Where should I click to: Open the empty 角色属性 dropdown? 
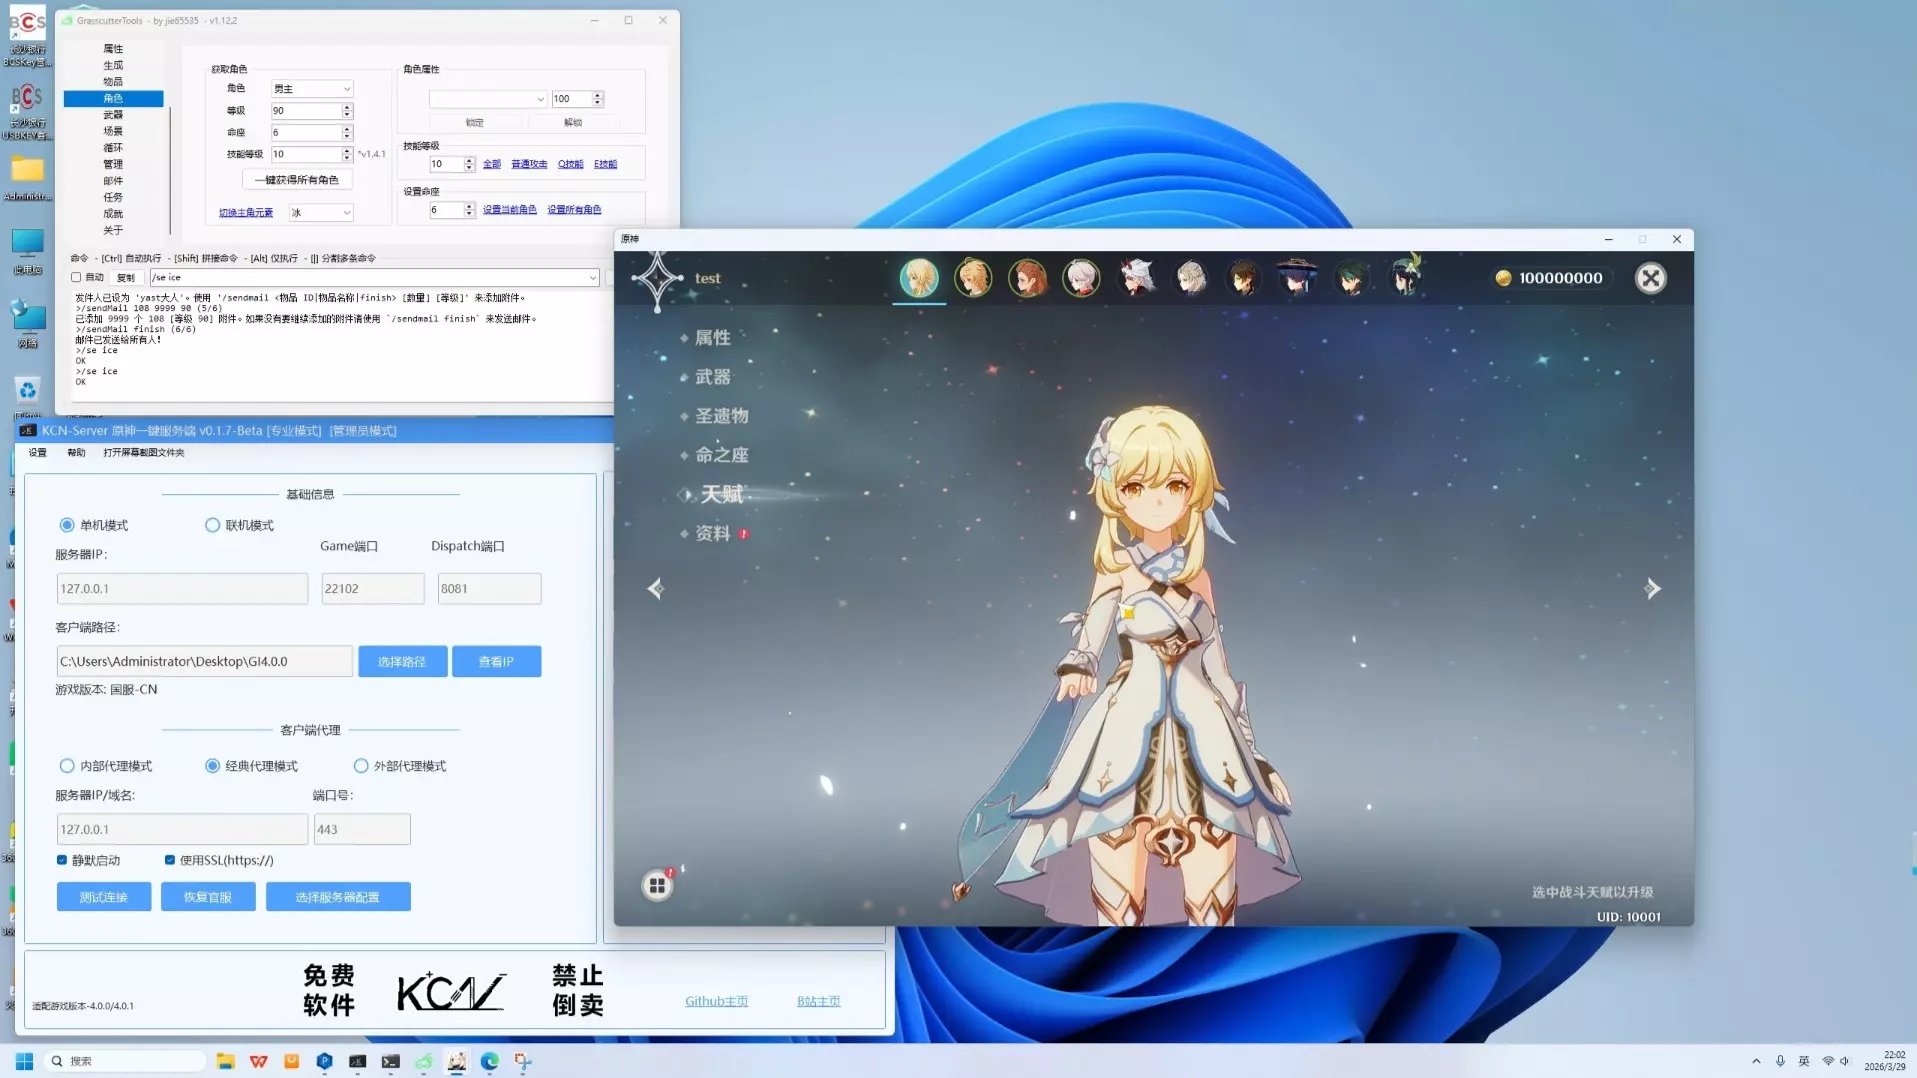tap(488, 99)
